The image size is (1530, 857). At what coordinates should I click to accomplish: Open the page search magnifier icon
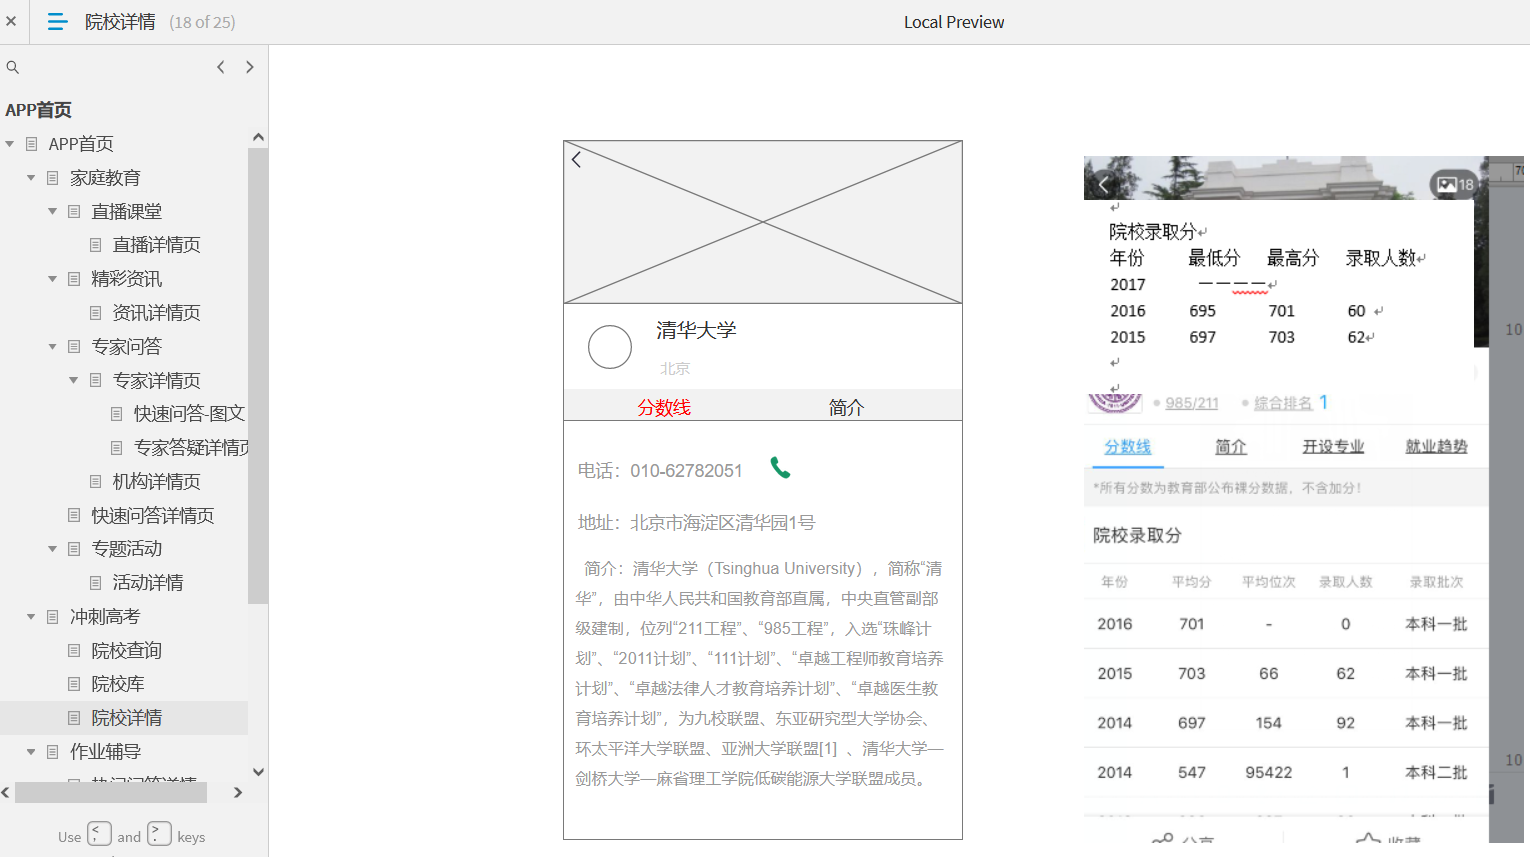tap(13, 67)
